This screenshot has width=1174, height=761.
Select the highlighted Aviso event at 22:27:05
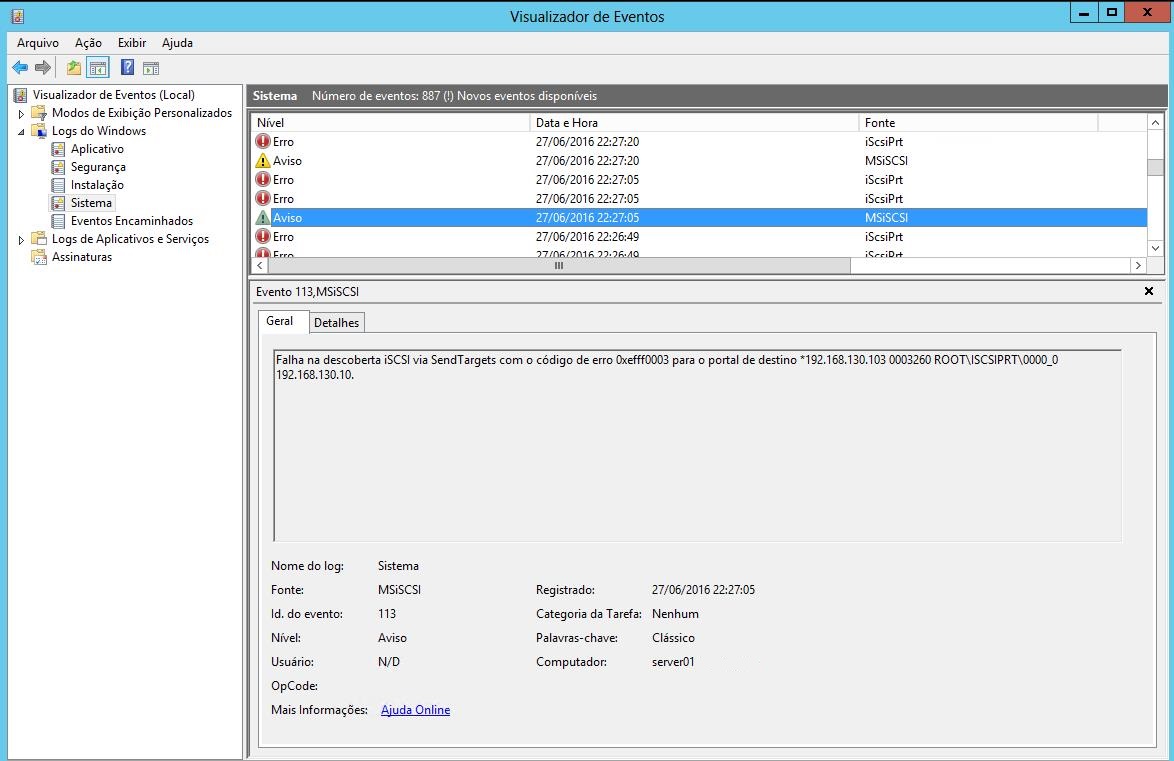pos(699,218)
